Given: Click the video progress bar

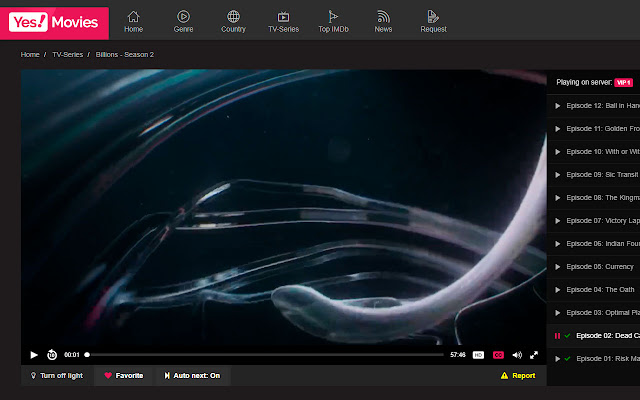Looking at the screenshot, I should click(264, 355).
